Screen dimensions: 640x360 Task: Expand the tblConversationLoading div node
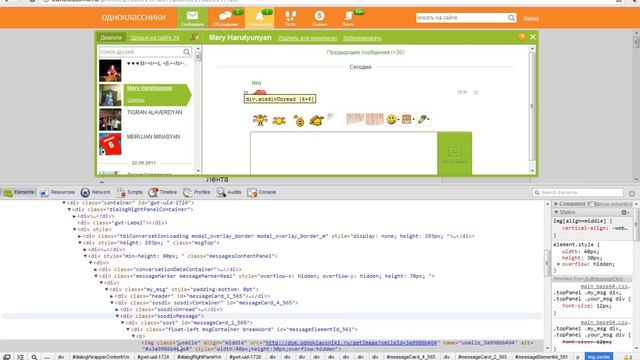[x=80, y=236]
